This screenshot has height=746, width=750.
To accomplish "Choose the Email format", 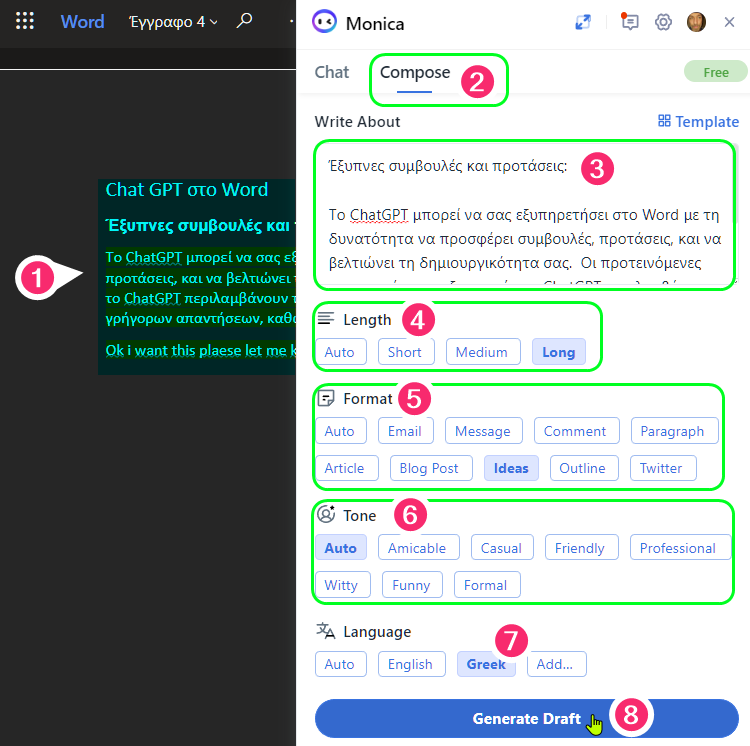I will (405, 431).
